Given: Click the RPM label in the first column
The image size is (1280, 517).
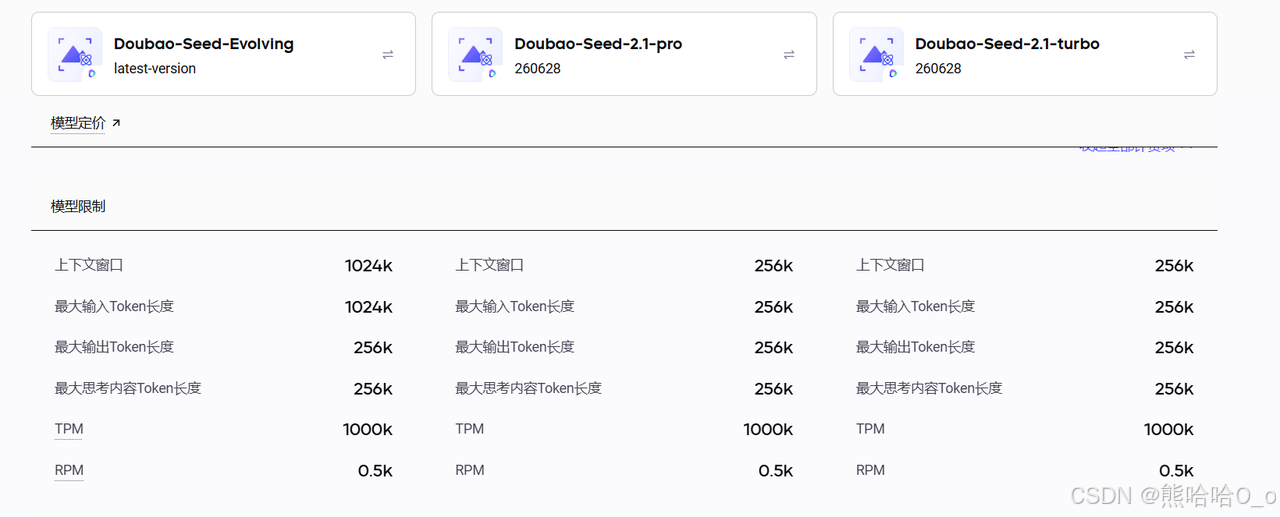Looking at the screenshot, I should pyautogui.click(x=69, y=470).
